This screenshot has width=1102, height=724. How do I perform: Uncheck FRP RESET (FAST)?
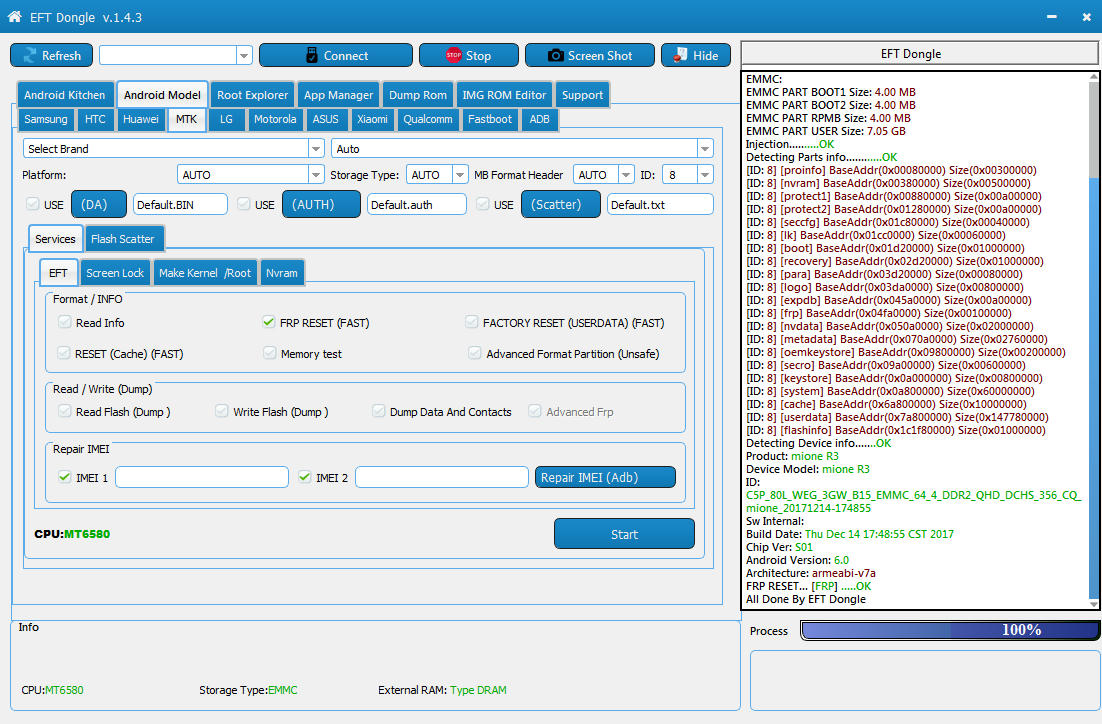[268, 322]
